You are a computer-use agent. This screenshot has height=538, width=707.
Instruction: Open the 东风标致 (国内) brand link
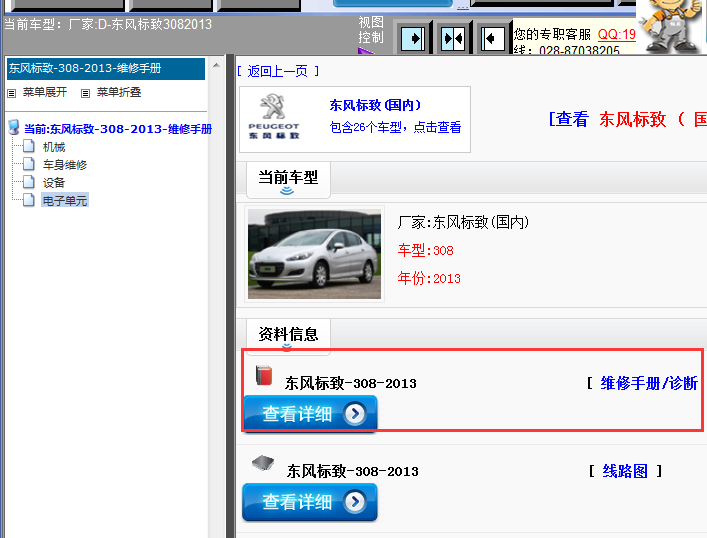click(375, 105)
